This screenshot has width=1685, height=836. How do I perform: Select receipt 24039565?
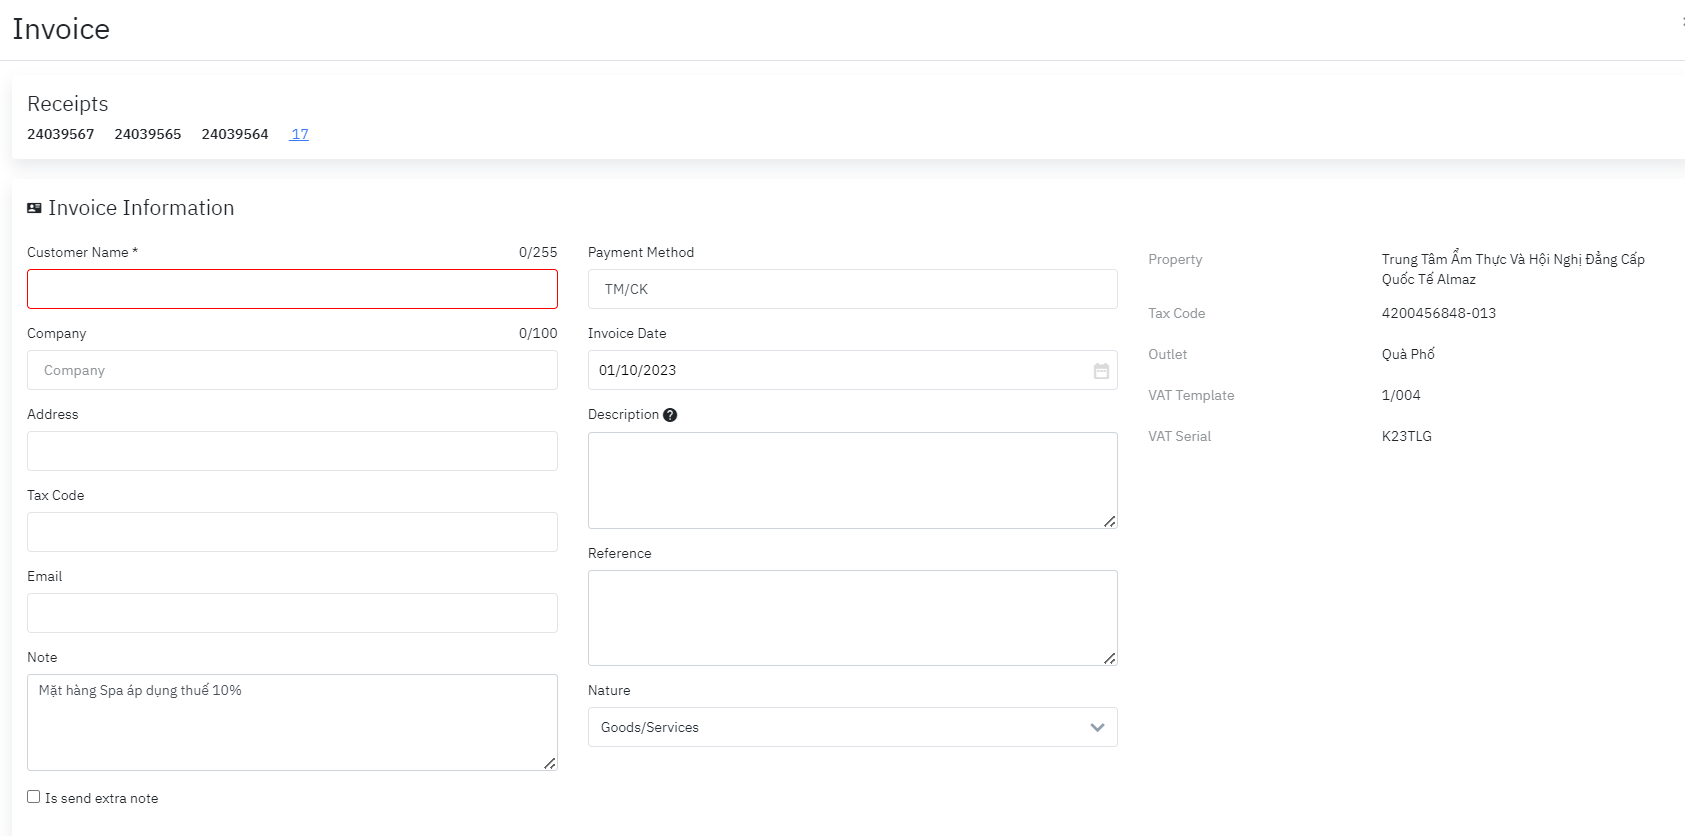coord(148,134)
